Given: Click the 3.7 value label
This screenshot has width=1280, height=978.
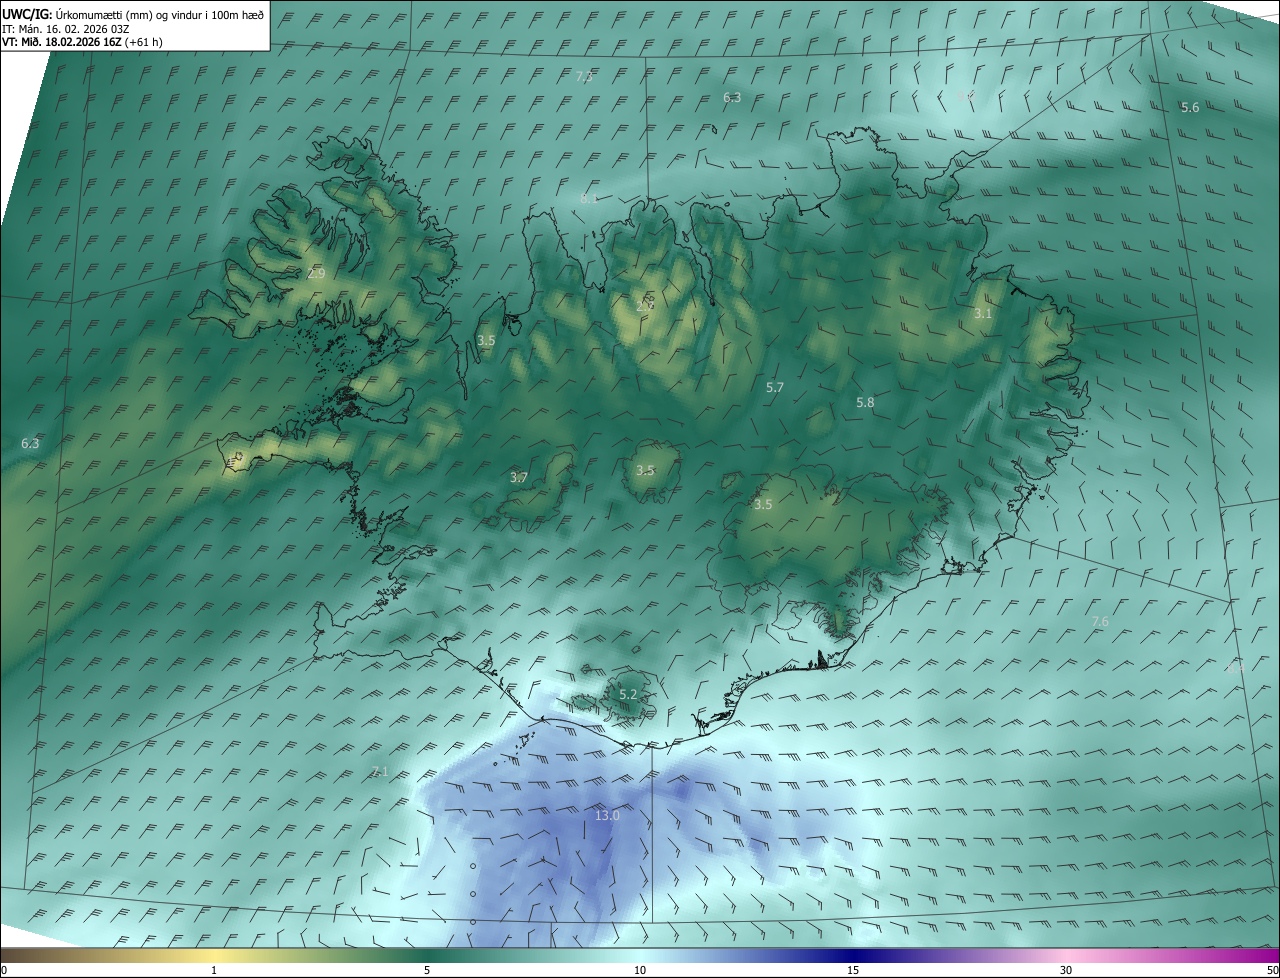Looking at the screenshot, I should (518, 477).
